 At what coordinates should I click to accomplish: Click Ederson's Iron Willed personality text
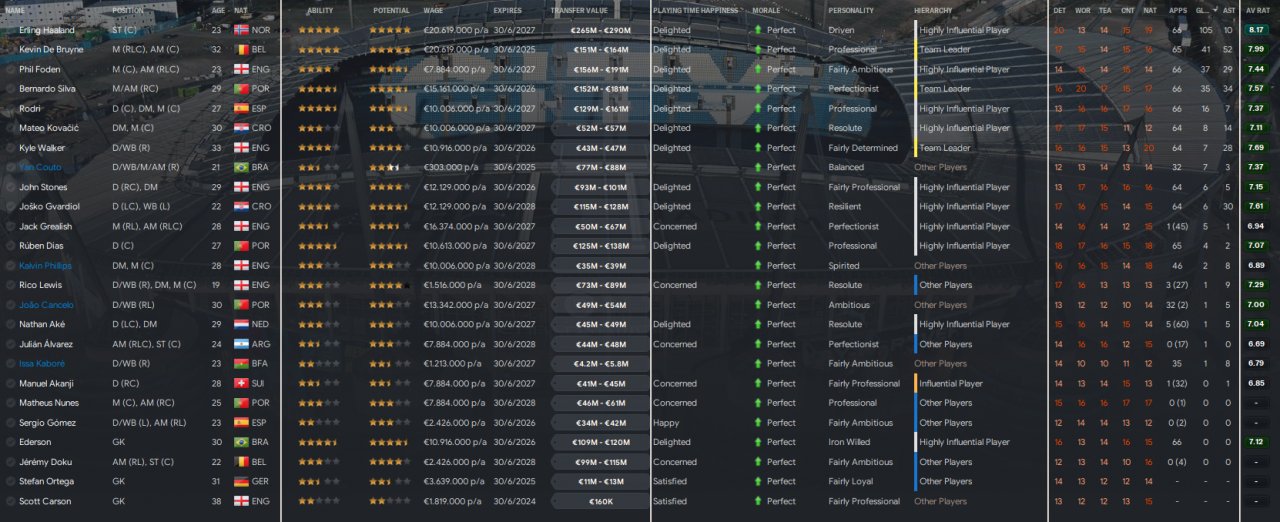849,442
